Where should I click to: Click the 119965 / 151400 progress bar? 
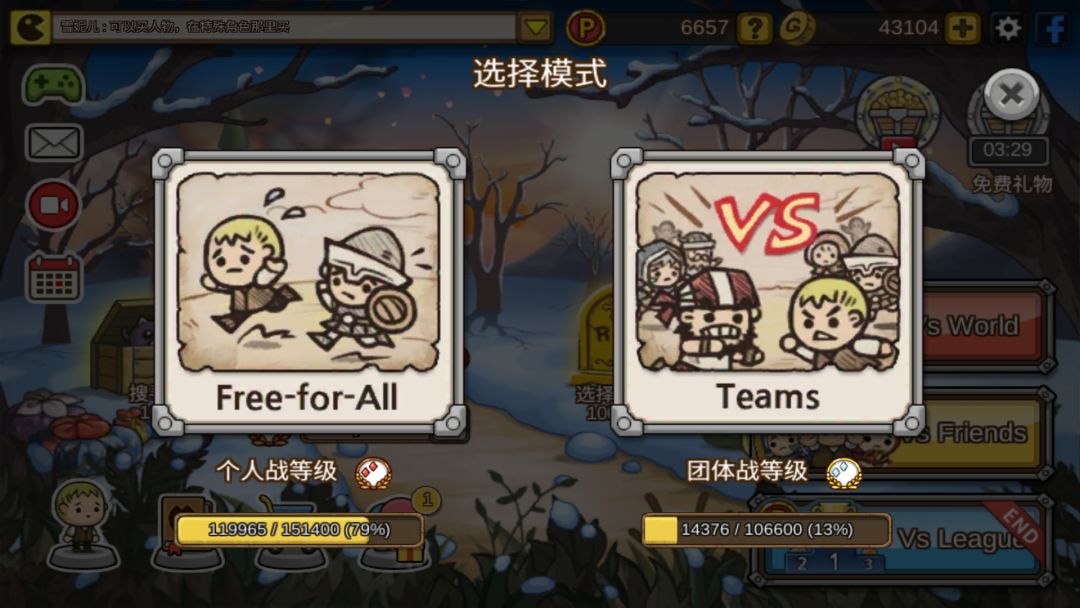299,530
